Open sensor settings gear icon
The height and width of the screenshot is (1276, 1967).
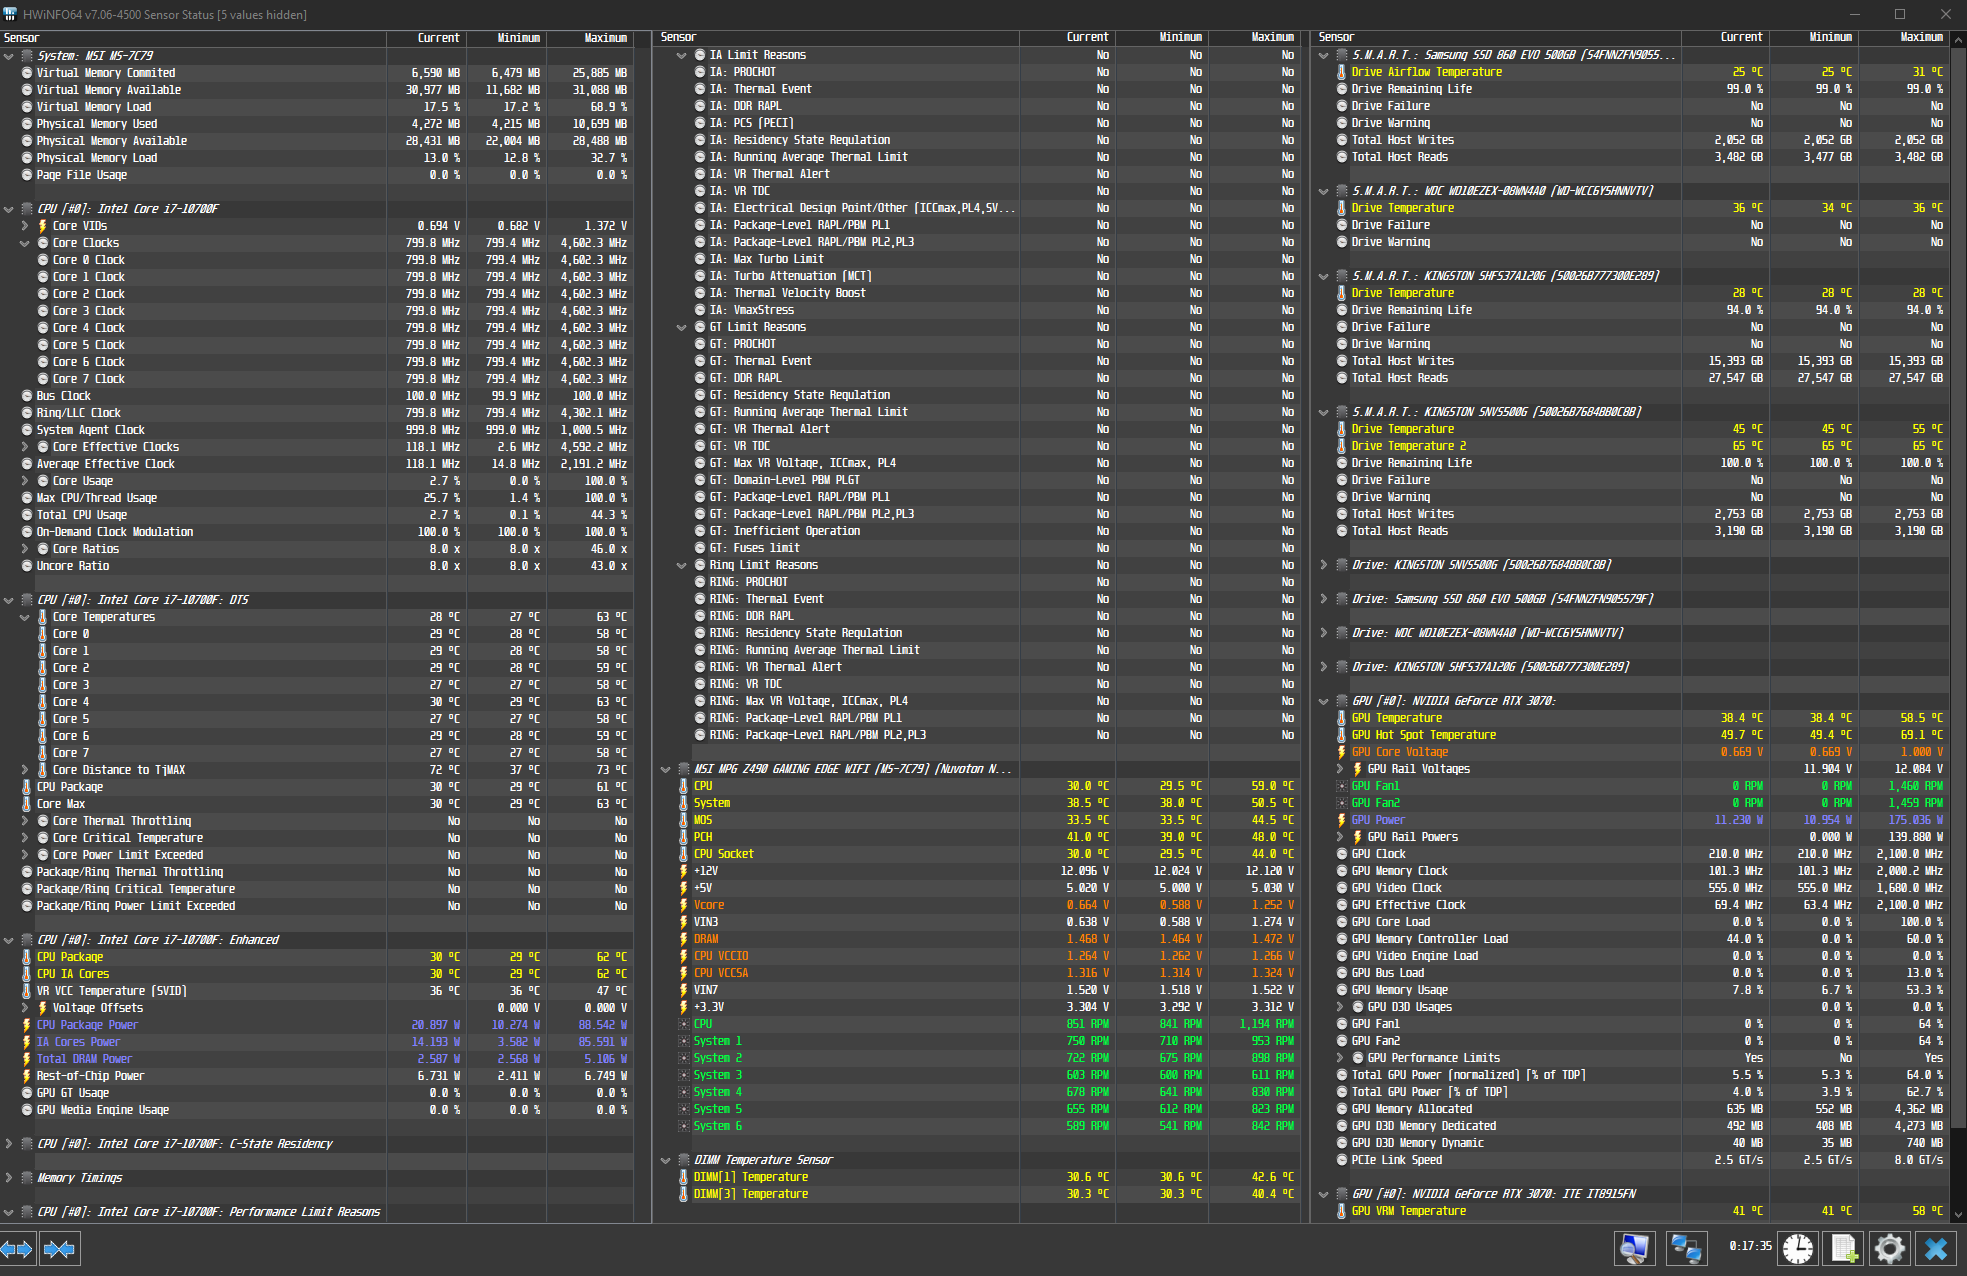click(x=1889, y=1249)
